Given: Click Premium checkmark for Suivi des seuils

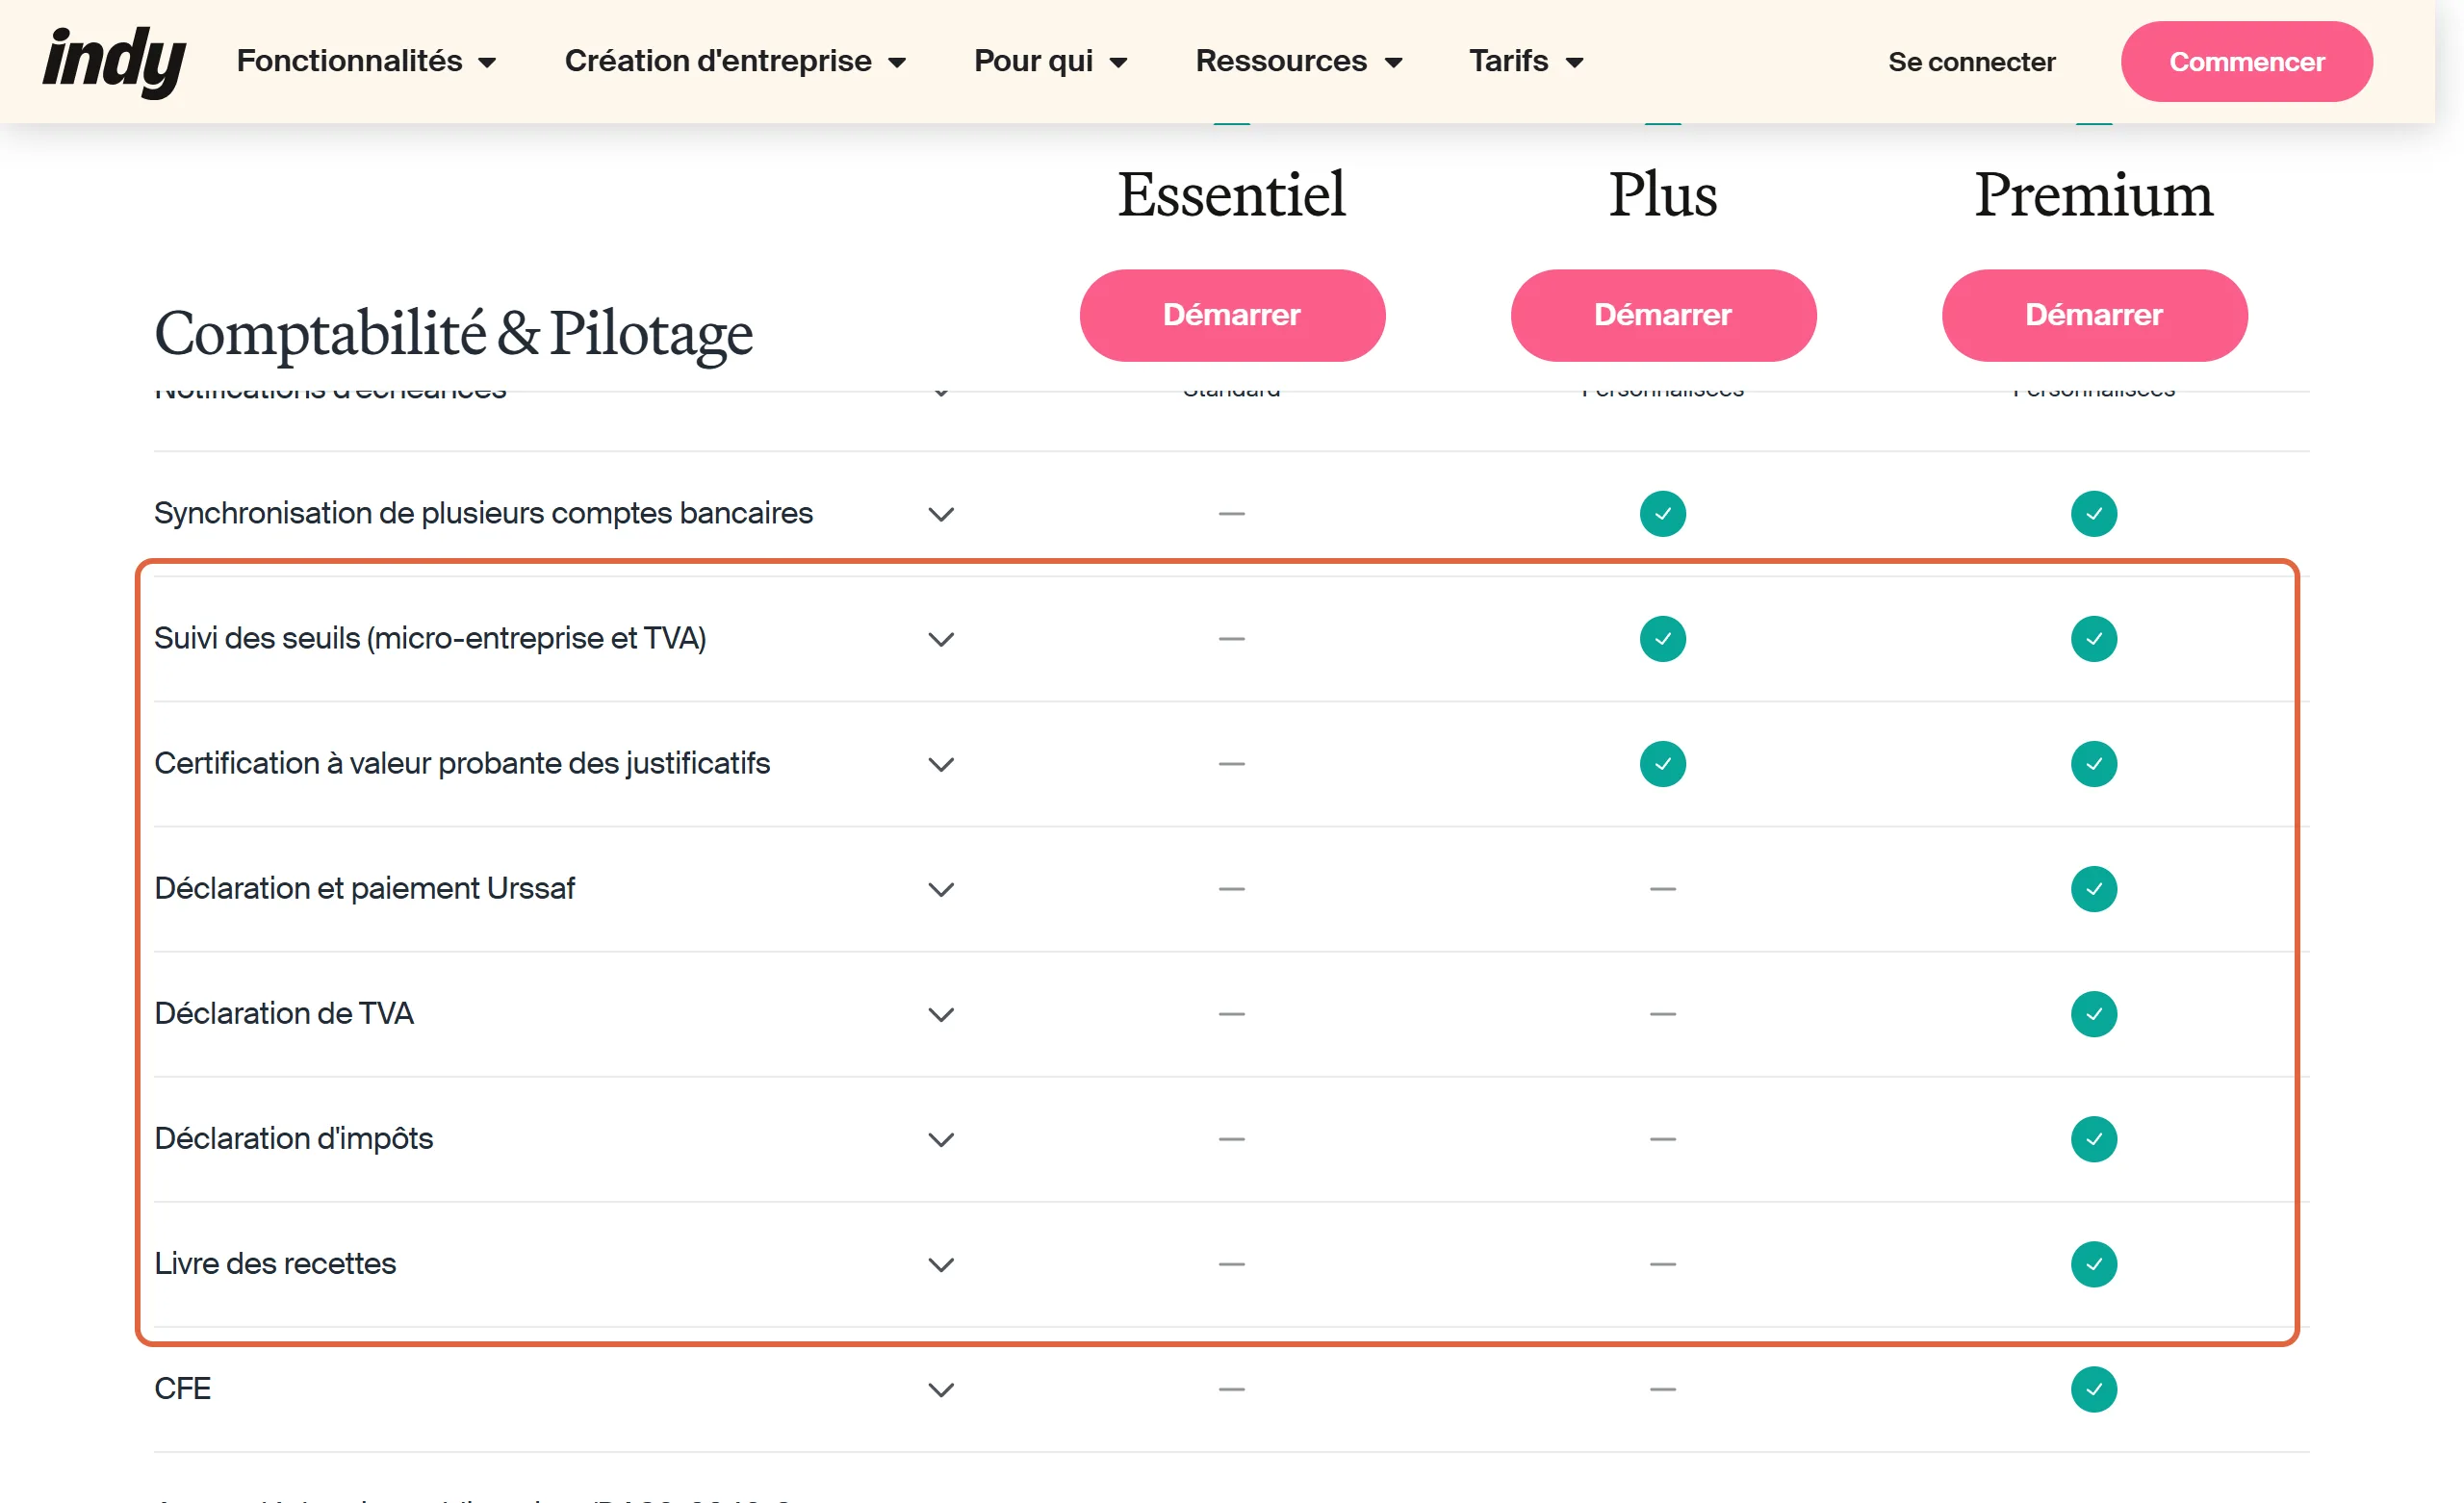Looking at the screenshot, I should (x=2094, y=639).
